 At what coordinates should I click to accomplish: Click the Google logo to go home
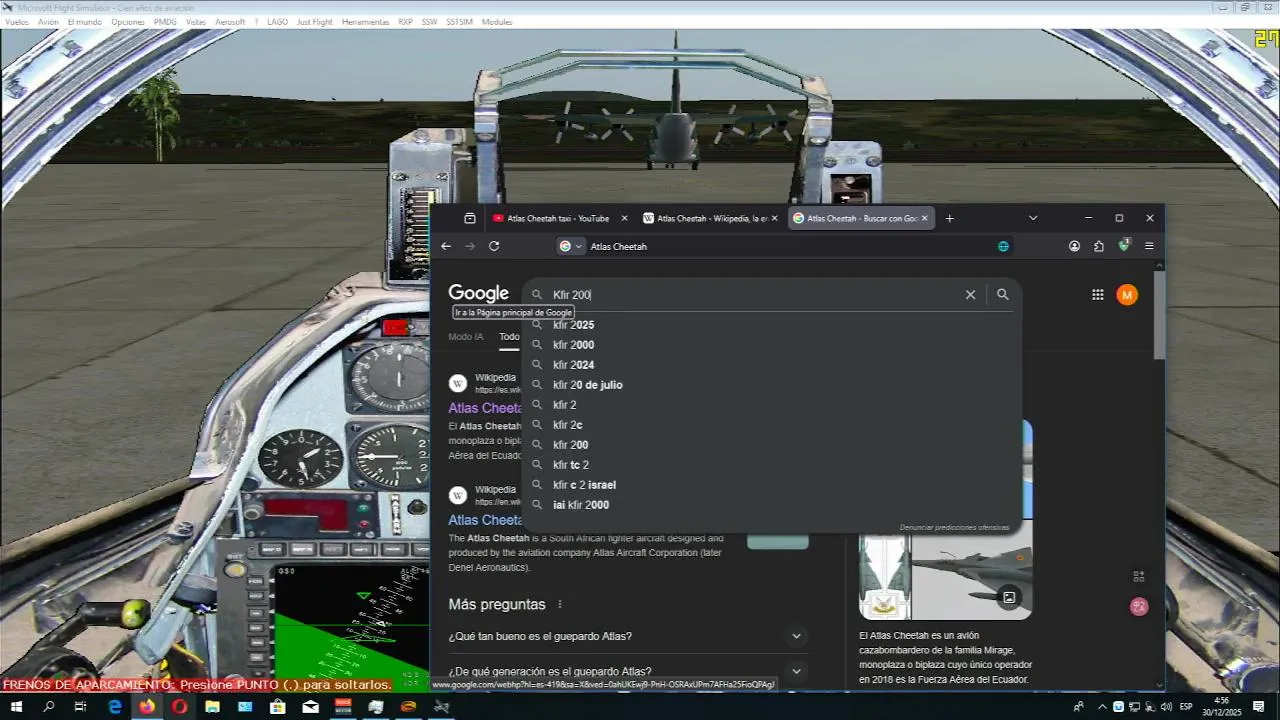click(x=478, y=293)
